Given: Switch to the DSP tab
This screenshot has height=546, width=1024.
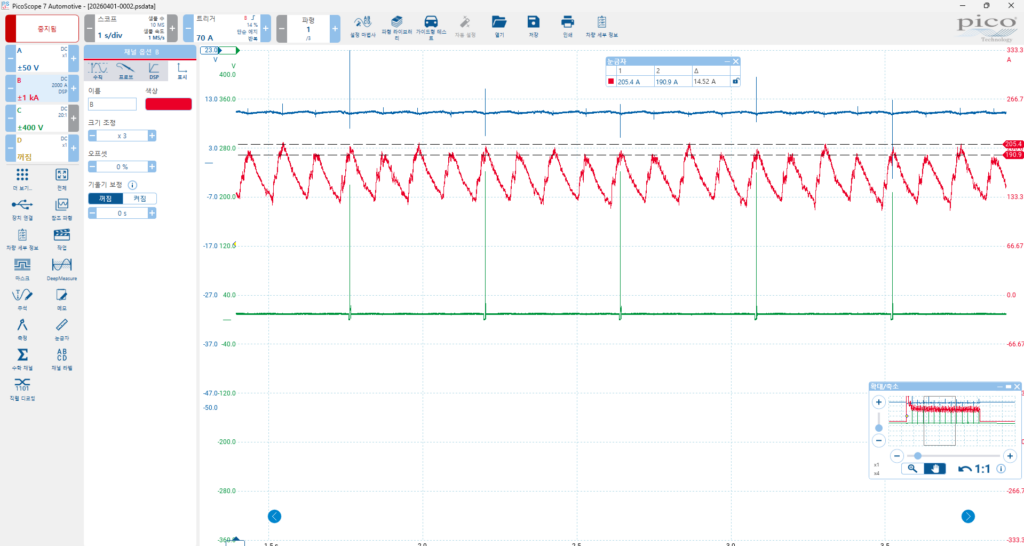Looking at the screenshot, I should (x=154, y=69).
